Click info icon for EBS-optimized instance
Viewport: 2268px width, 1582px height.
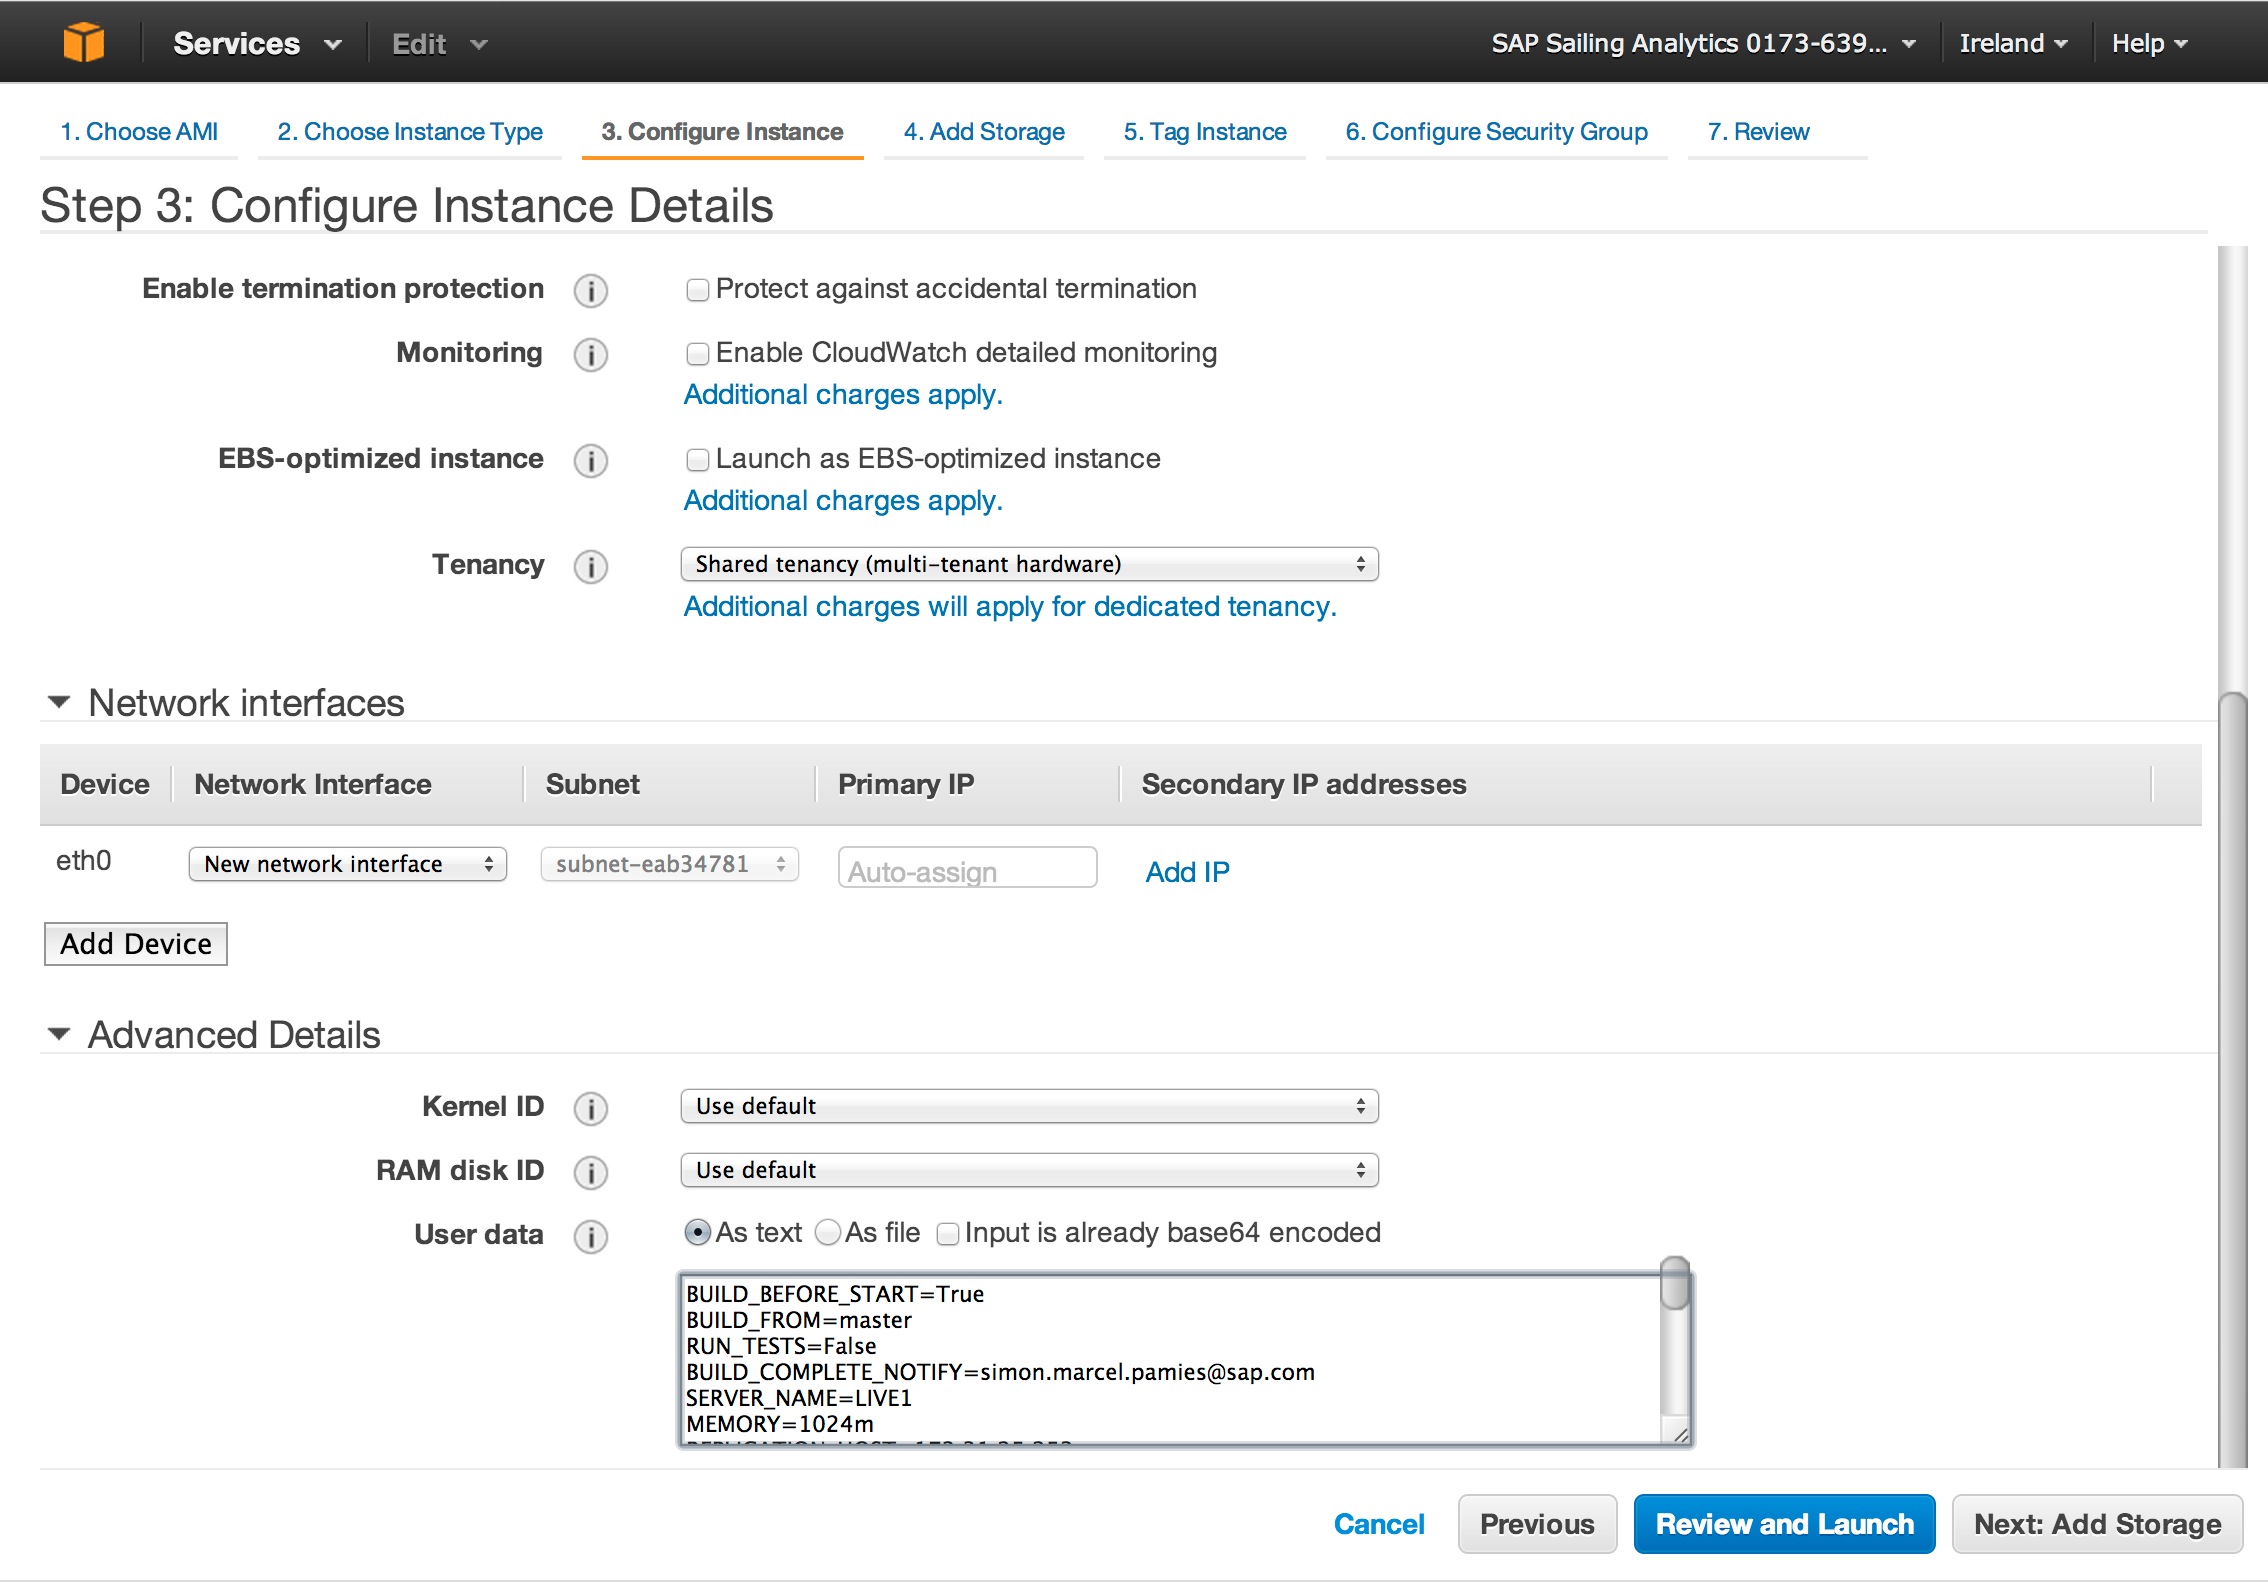coord(590,461)
